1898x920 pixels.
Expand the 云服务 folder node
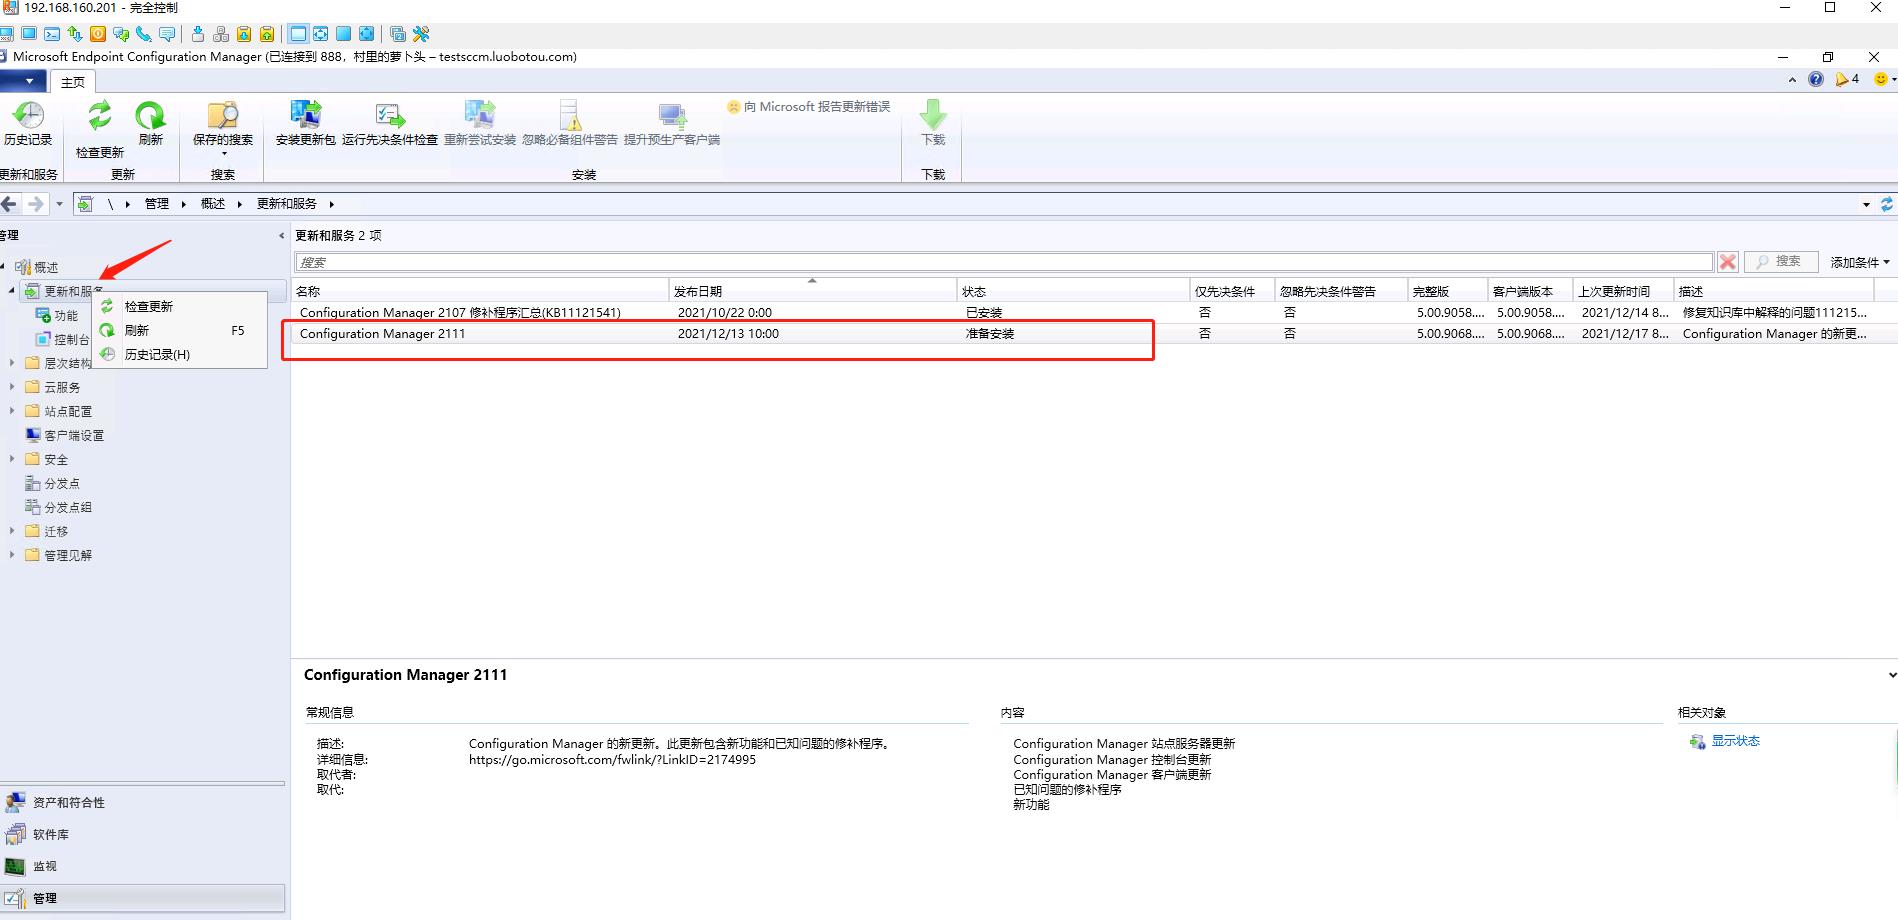pyautogui.click(x=12, y=387)
